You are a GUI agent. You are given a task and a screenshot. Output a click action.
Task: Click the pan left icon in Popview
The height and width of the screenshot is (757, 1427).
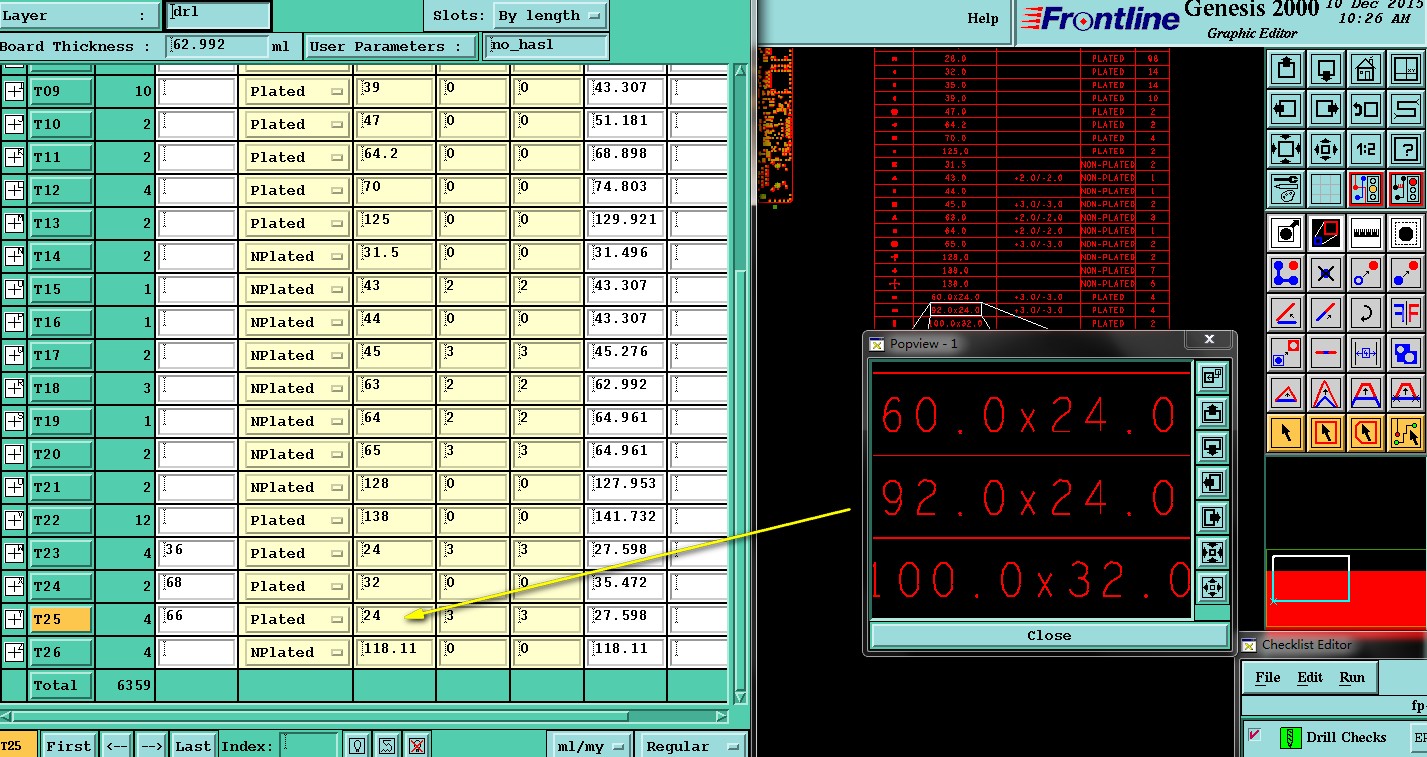1211,482
